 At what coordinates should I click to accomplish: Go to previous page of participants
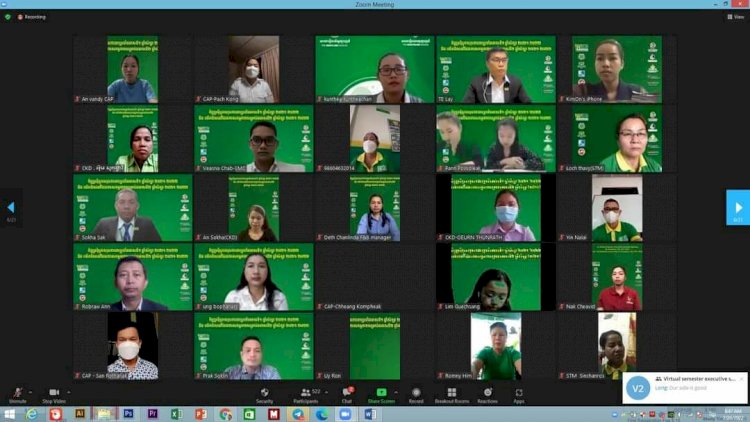click(x=11, y=208)
